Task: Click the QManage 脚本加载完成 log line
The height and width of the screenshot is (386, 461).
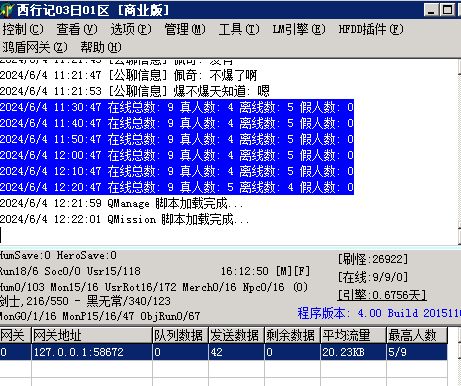Action: 122,203
